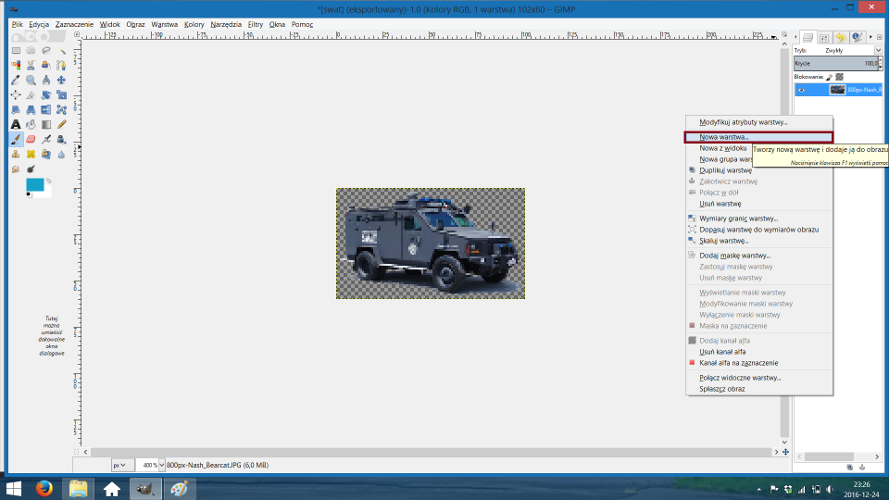889x500 pixels.
Task: Select the Shear tool
Action: (16, 109)
